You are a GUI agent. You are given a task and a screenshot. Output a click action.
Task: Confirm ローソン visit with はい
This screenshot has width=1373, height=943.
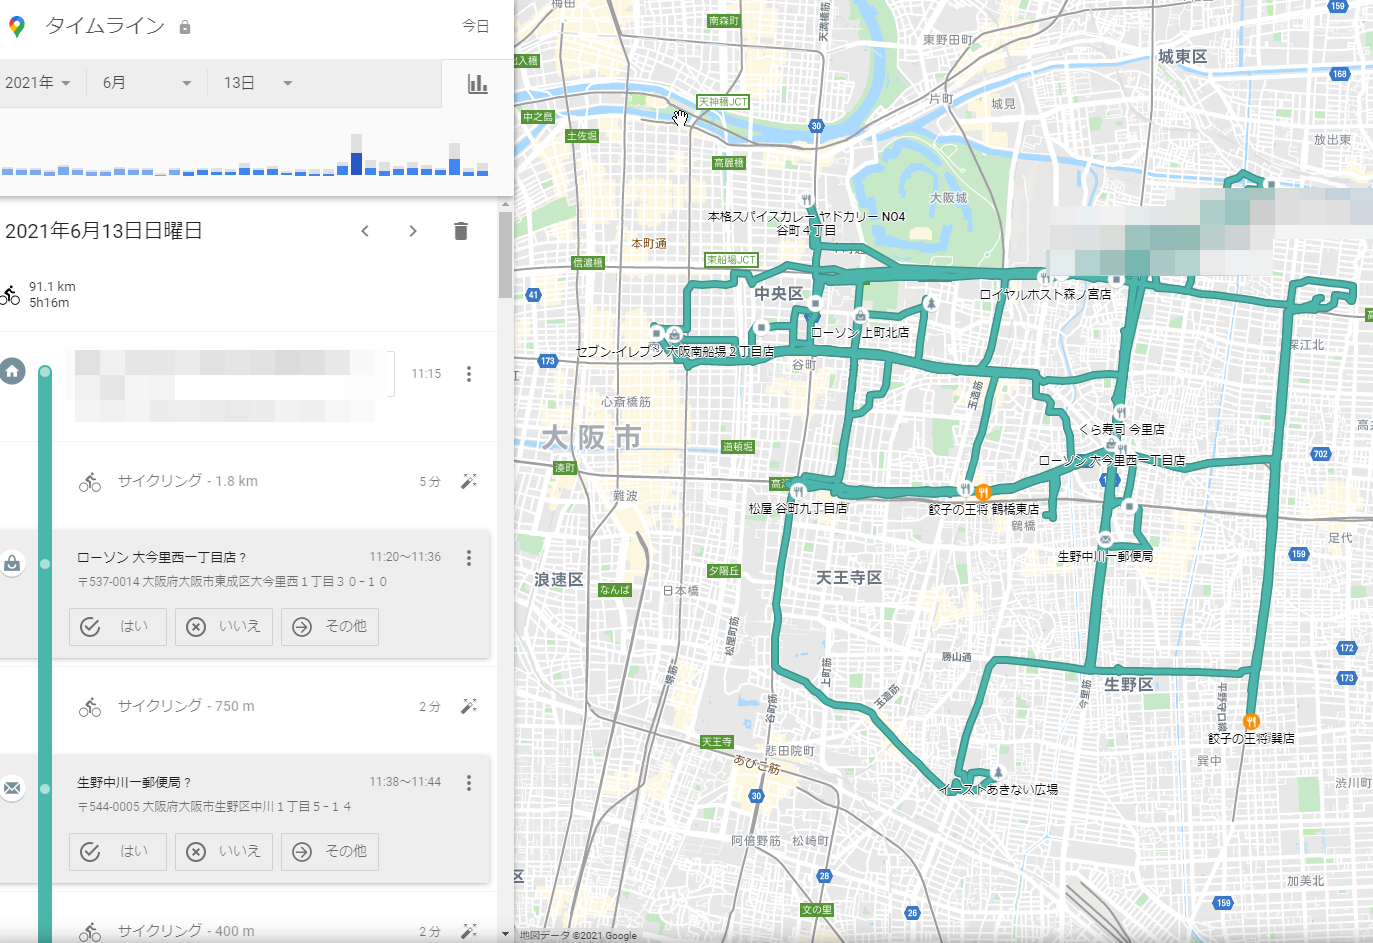pyautogui.click(x=118, y=626)
